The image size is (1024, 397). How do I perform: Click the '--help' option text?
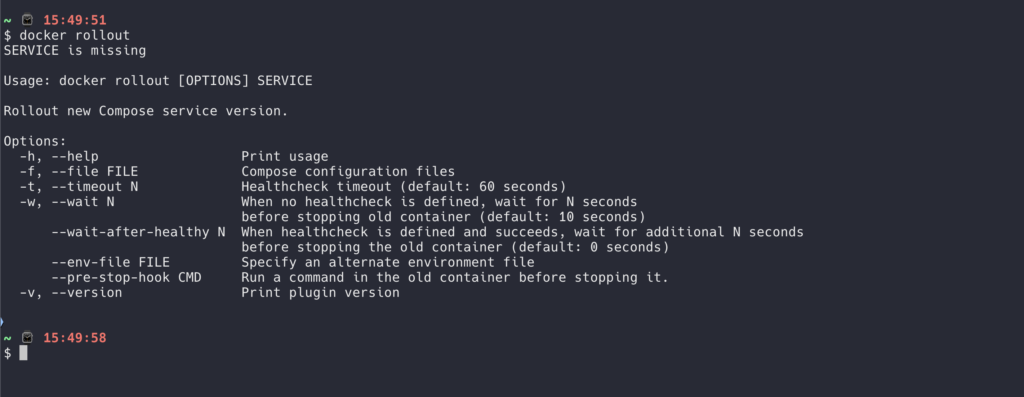[x=75, y=157]
